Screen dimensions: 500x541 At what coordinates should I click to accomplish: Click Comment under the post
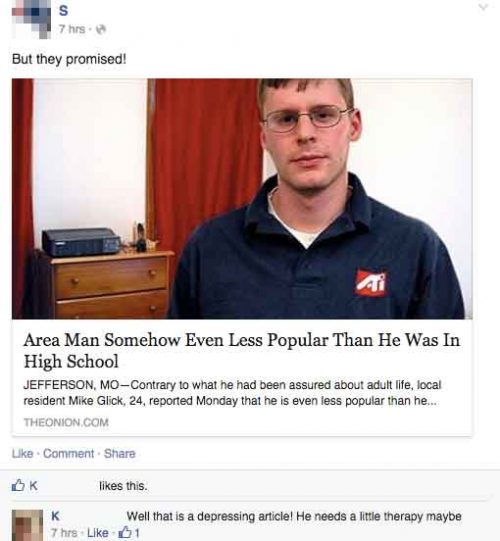(x=68, y=453)
